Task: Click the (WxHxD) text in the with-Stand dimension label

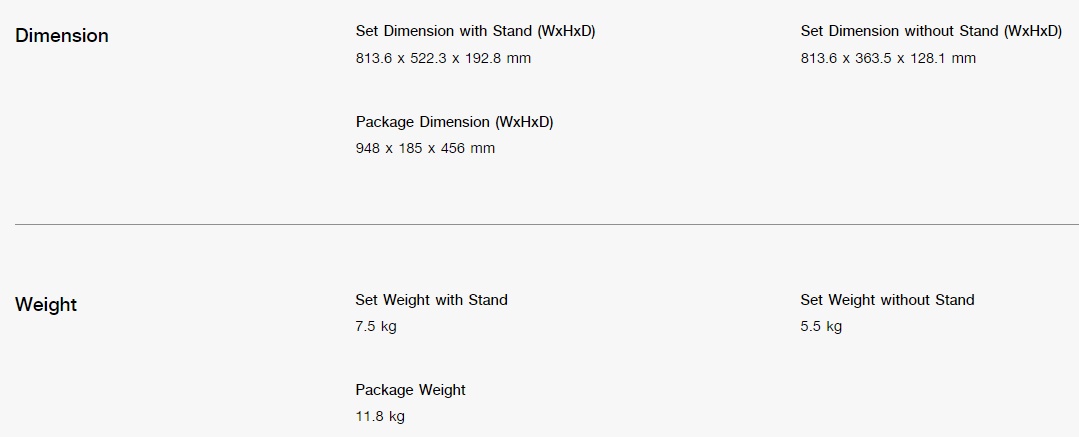Action: tap(567, 31)
